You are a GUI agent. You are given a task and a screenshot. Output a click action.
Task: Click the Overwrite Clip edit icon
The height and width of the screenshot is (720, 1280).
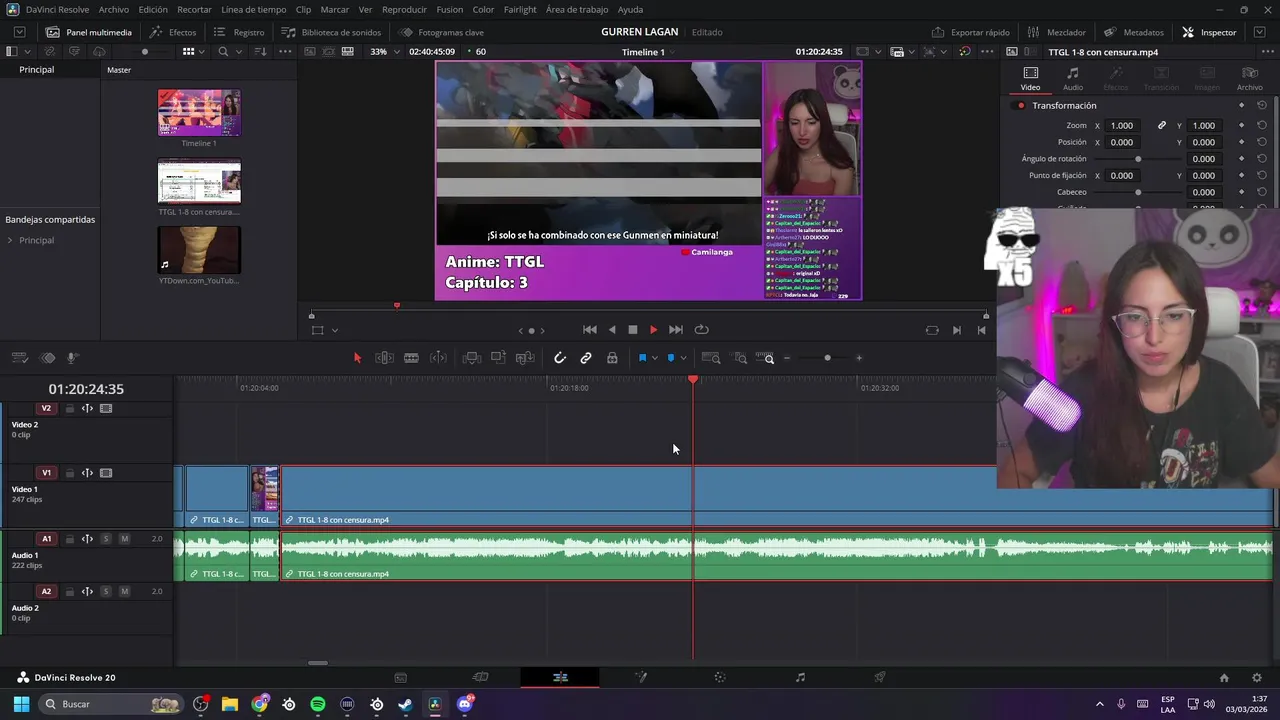click(x=498, y=358)
